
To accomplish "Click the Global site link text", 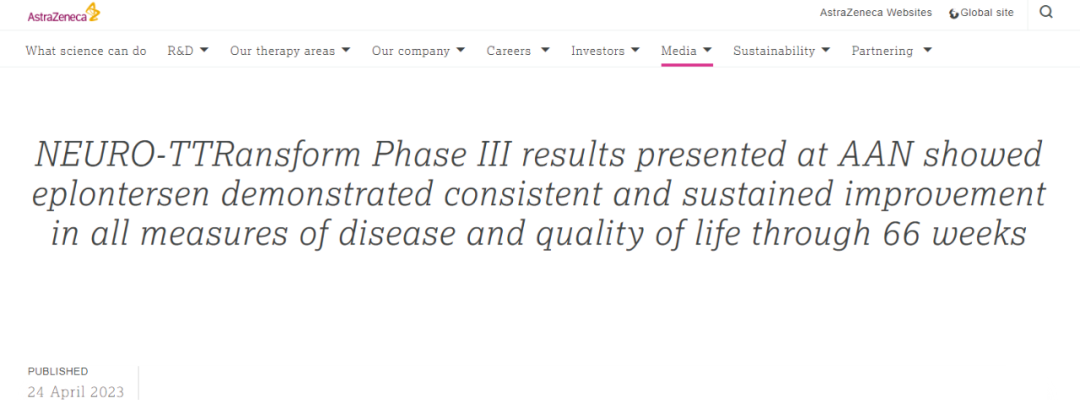I will pyautogui.click(x=987, y=13).
